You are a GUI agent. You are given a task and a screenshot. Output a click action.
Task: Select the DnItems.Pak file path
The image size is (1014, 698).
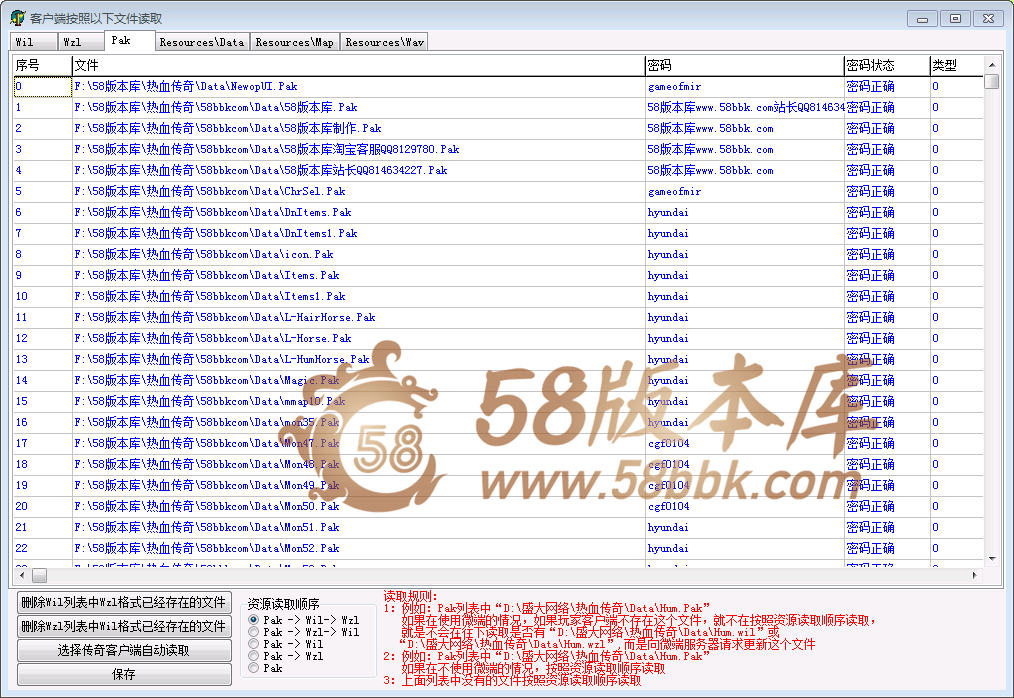pyautogui.click(x=213, y=212)
